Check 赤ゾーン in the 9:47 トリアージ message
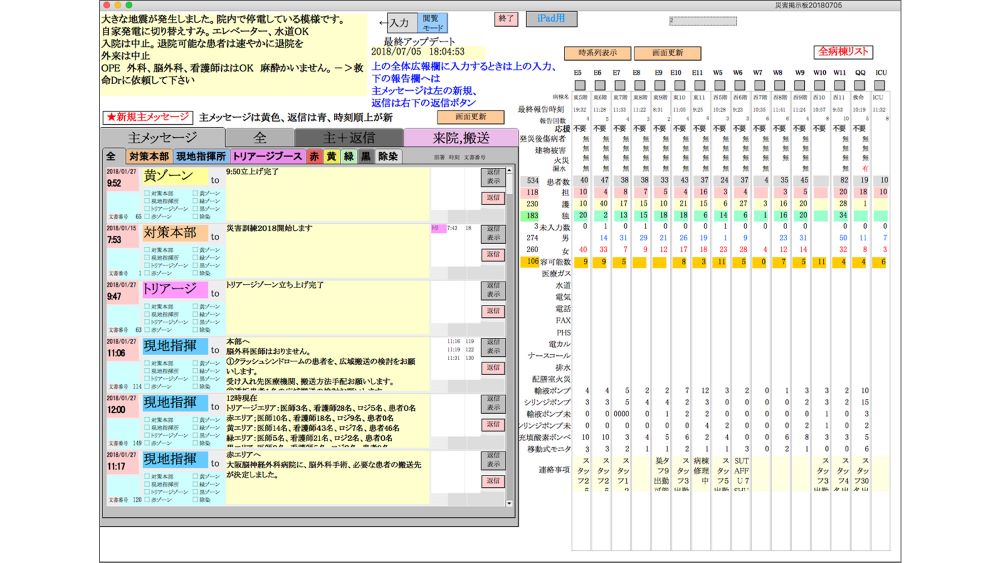Viewport: 1000px width, 563px height. pyautogui.click(x=147, y=330)
